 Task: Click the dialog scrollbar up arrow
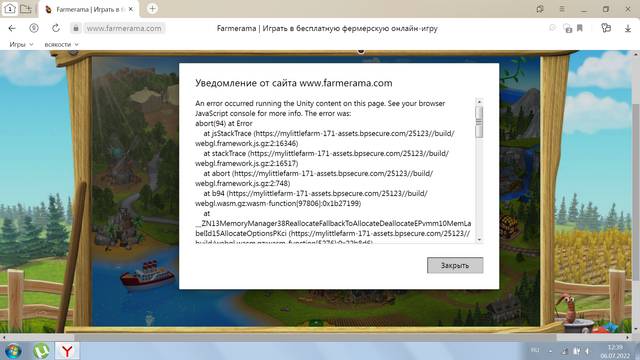point(479,102)
